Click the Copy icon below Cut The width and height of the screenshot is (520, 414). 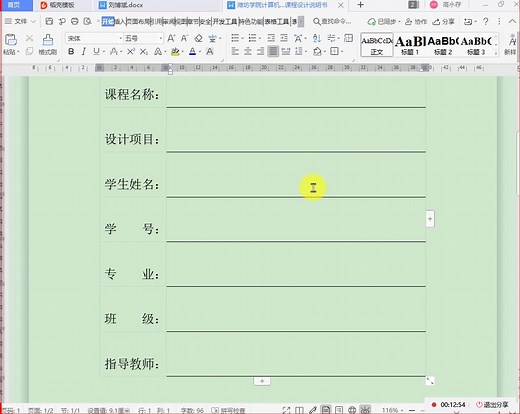pyautogui.click(x=29, y=51)
